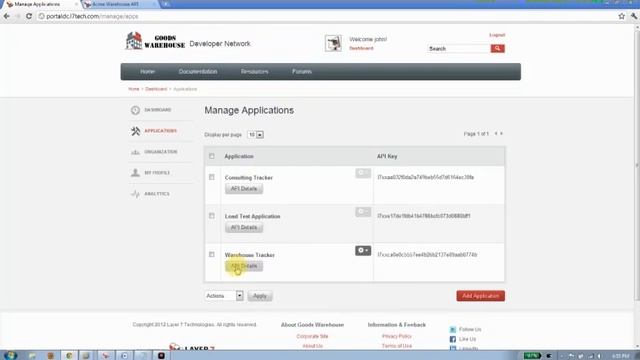Image resolution: width=640 pixels, height=360 pixels.
Task: Click the Application column header
Action: click(239, 156)
